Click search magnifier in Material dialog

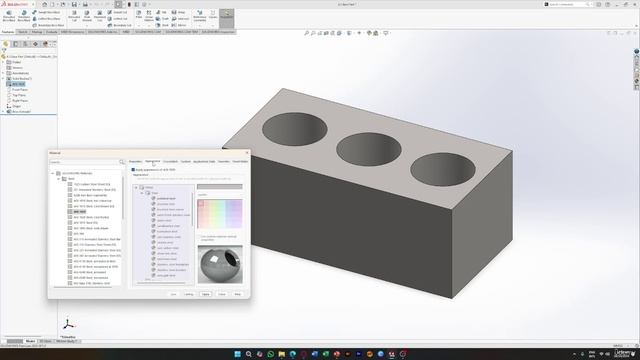pyautogui.click(x=122, y=162)
